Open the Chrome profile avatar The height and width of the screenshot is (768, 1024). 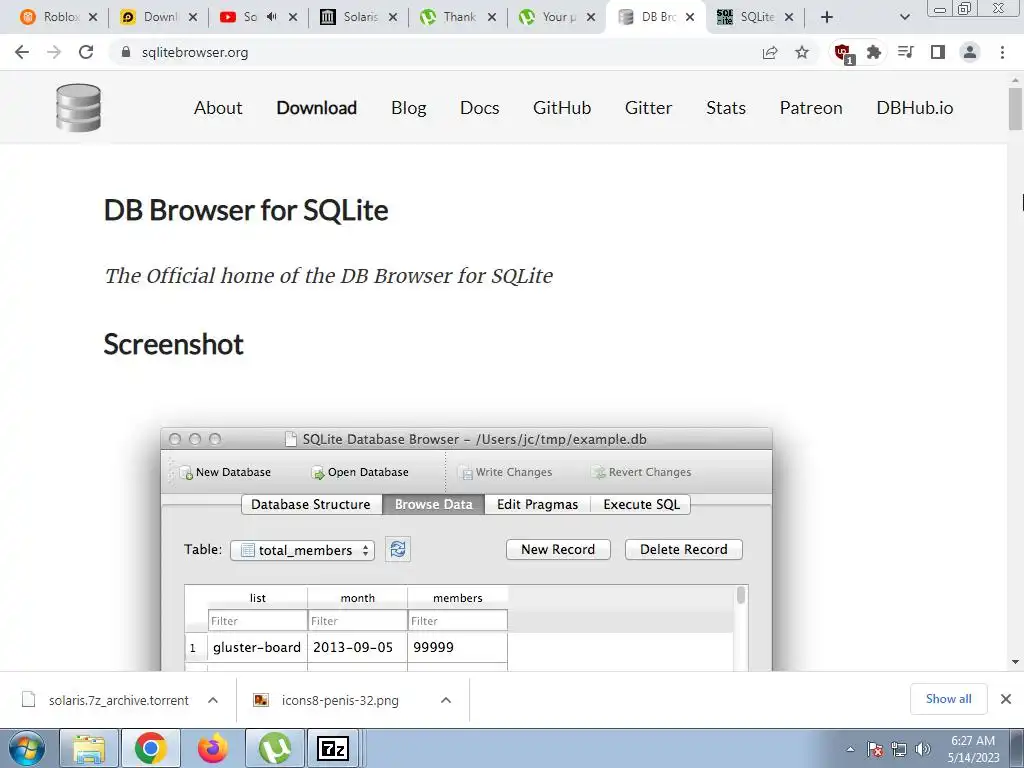coord(970,52)
